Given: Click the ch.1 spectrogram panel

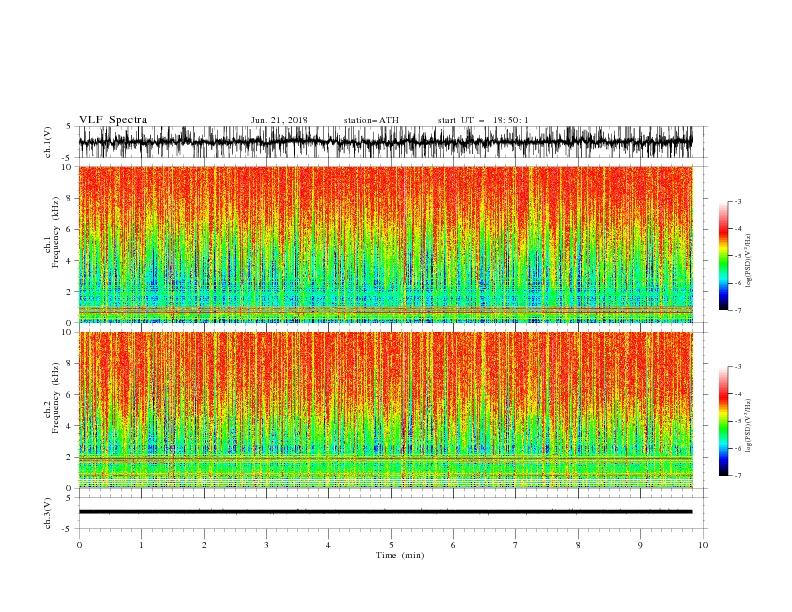Looking at the screenshot, I should point(386,244).
